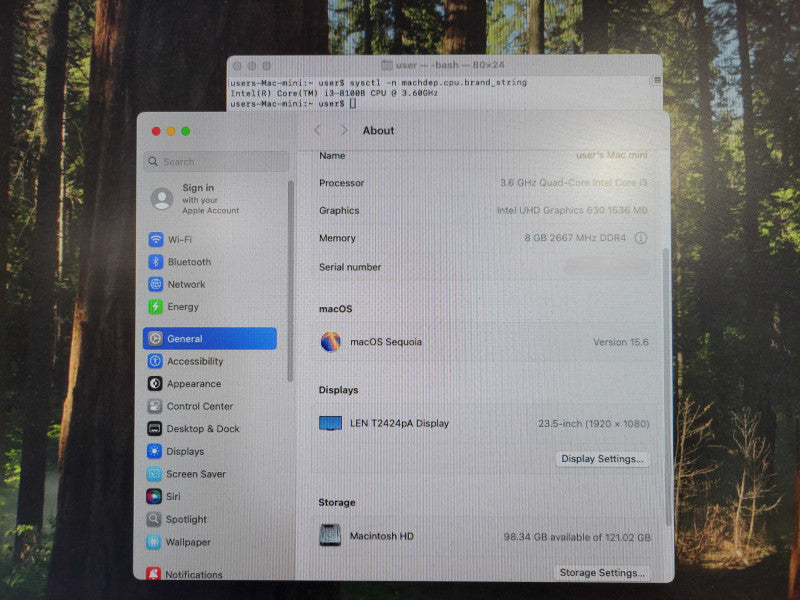This screenshot has height=600, width=800.
Task: Zoom the System Settings window
Action: coord(186,131)
